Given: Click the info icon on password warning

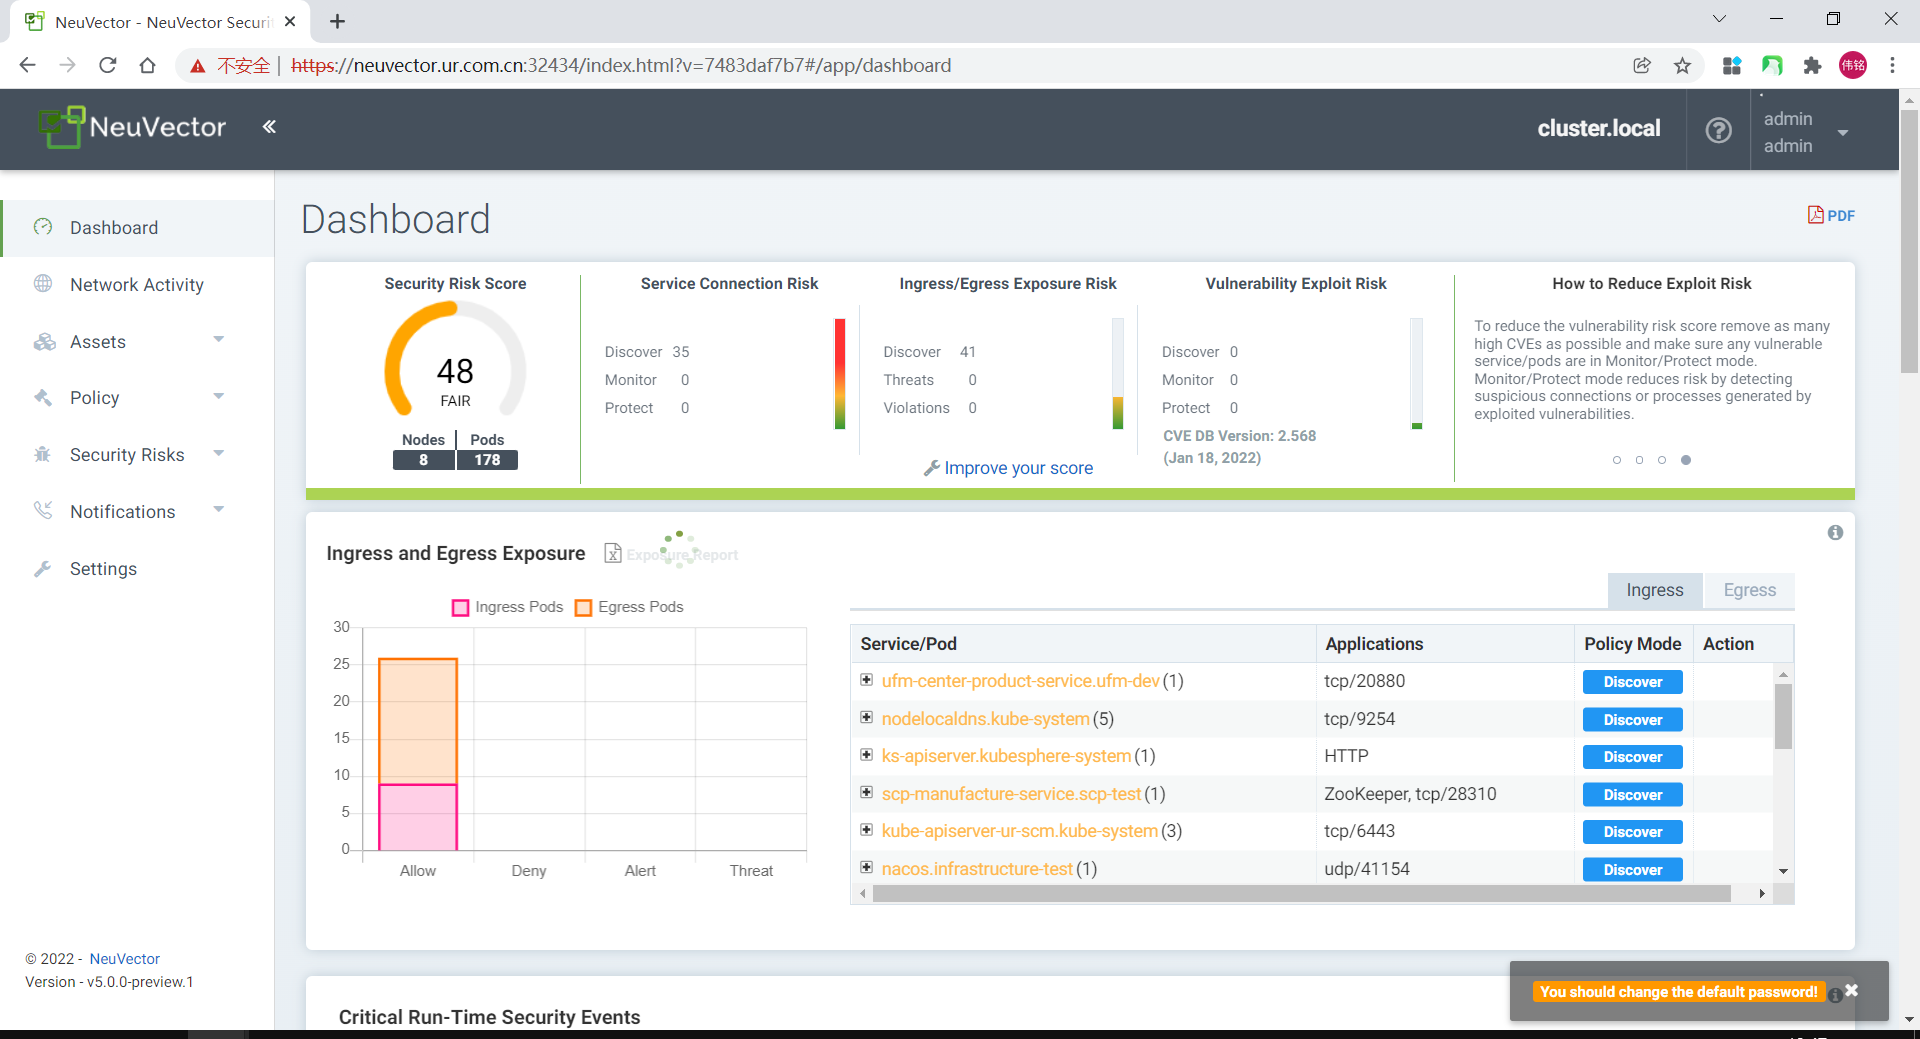Looking at the screenshot, I should coord(1835,995).
